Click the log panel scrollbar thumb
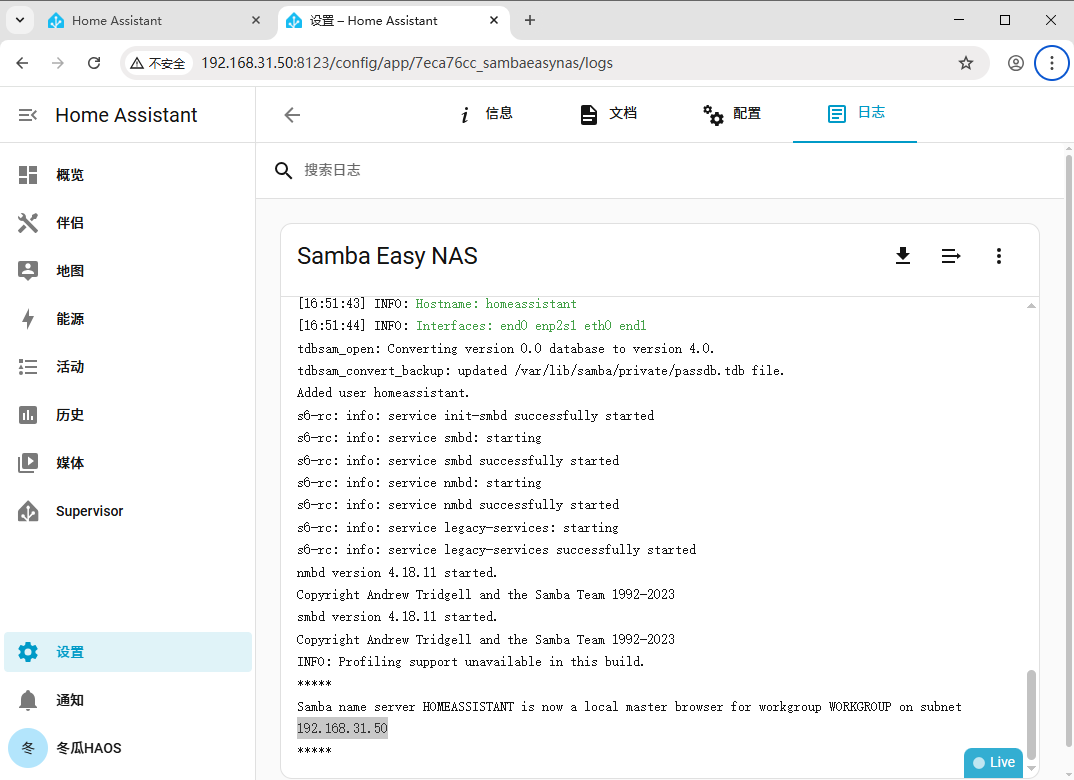 [1031, 715]
